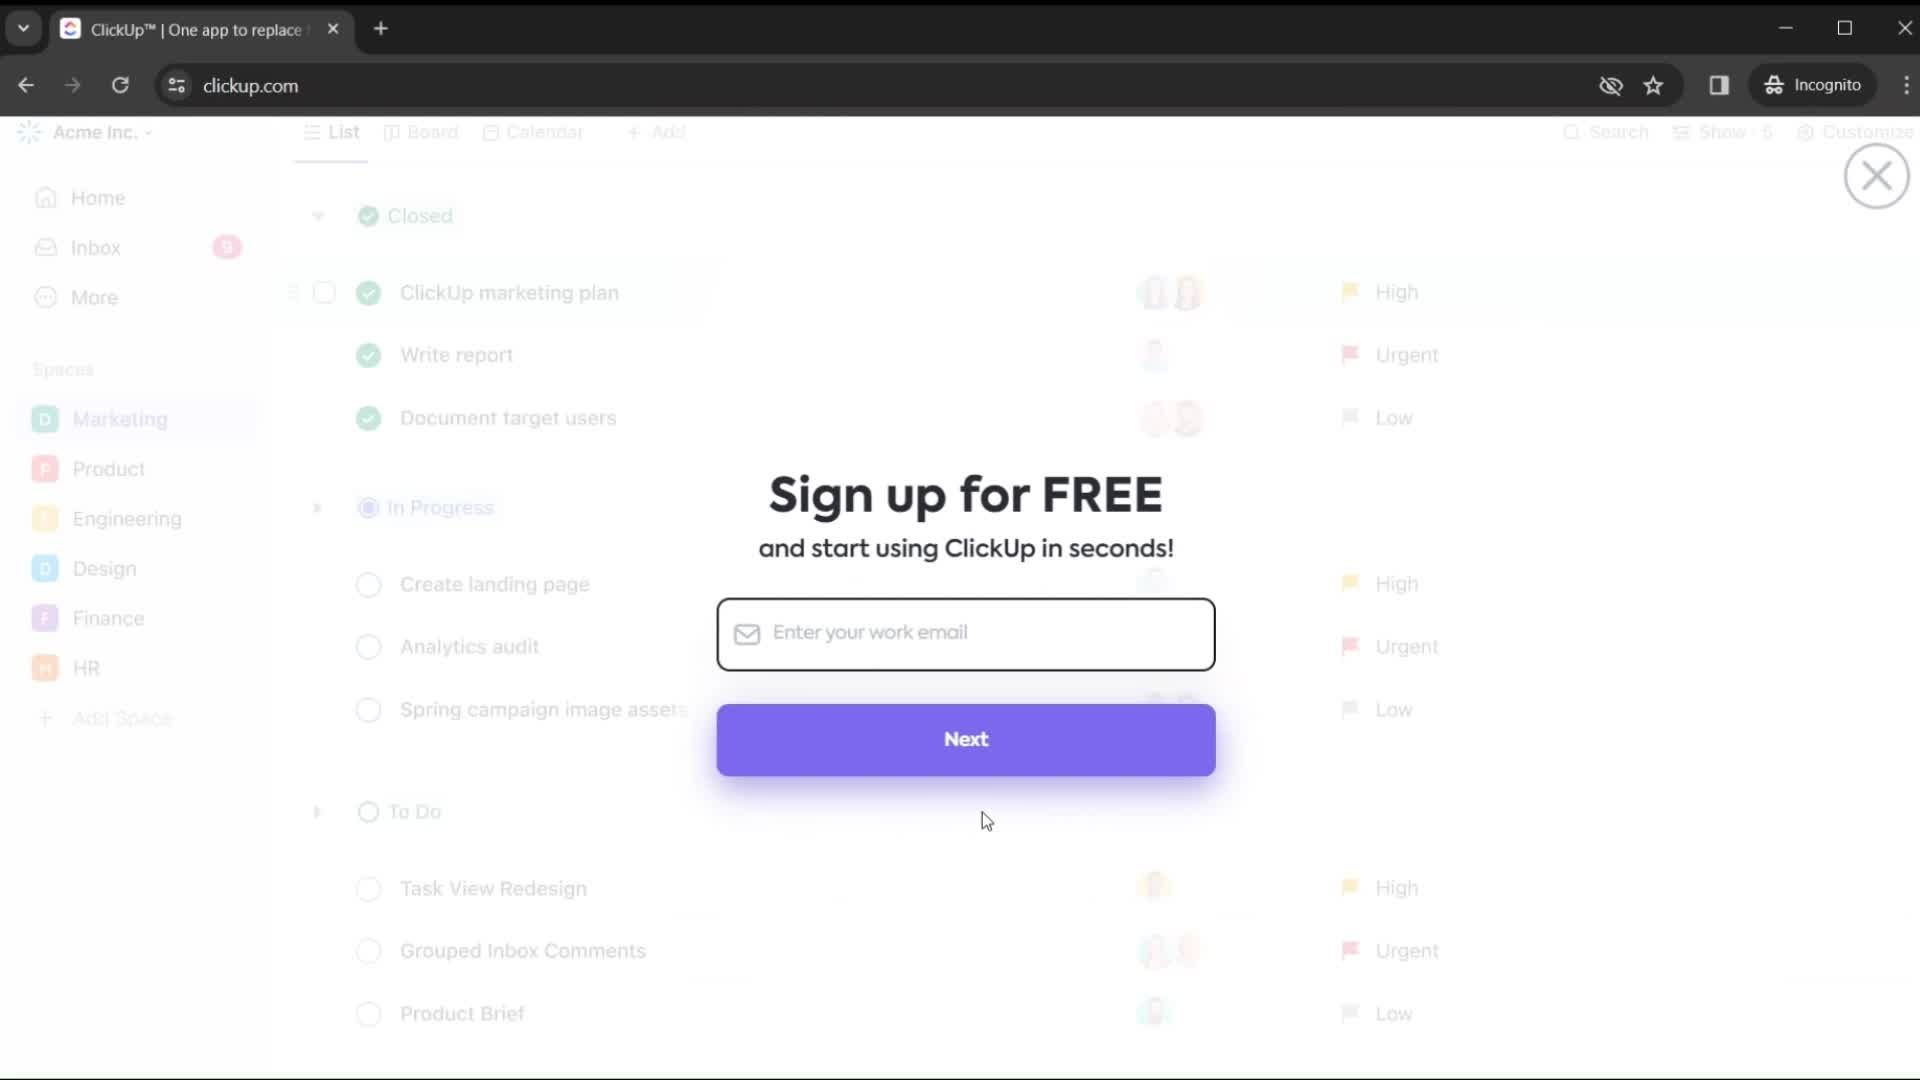Click the Finance space icon

coord(45,617)
